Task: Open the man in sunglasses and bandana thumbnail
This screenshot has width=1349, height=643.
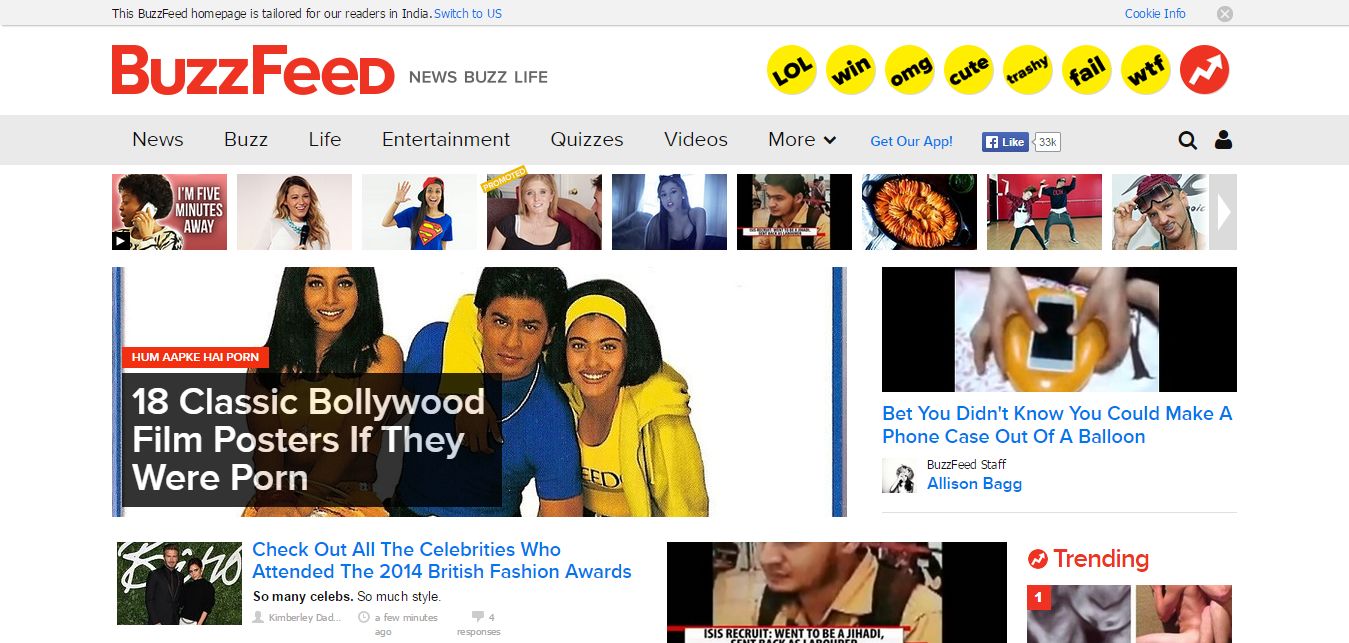Action: point(1159,212)
